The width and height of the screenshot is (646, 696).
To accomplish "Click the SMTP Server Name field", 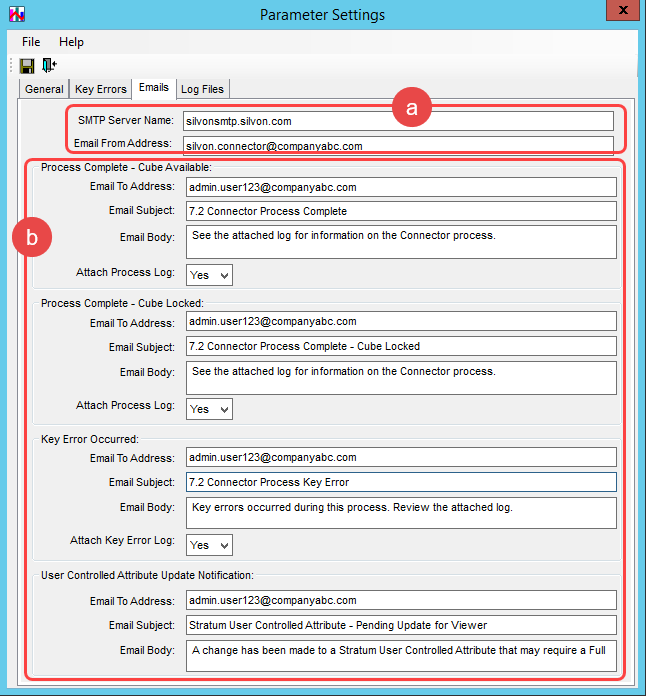I will (397, 121).
